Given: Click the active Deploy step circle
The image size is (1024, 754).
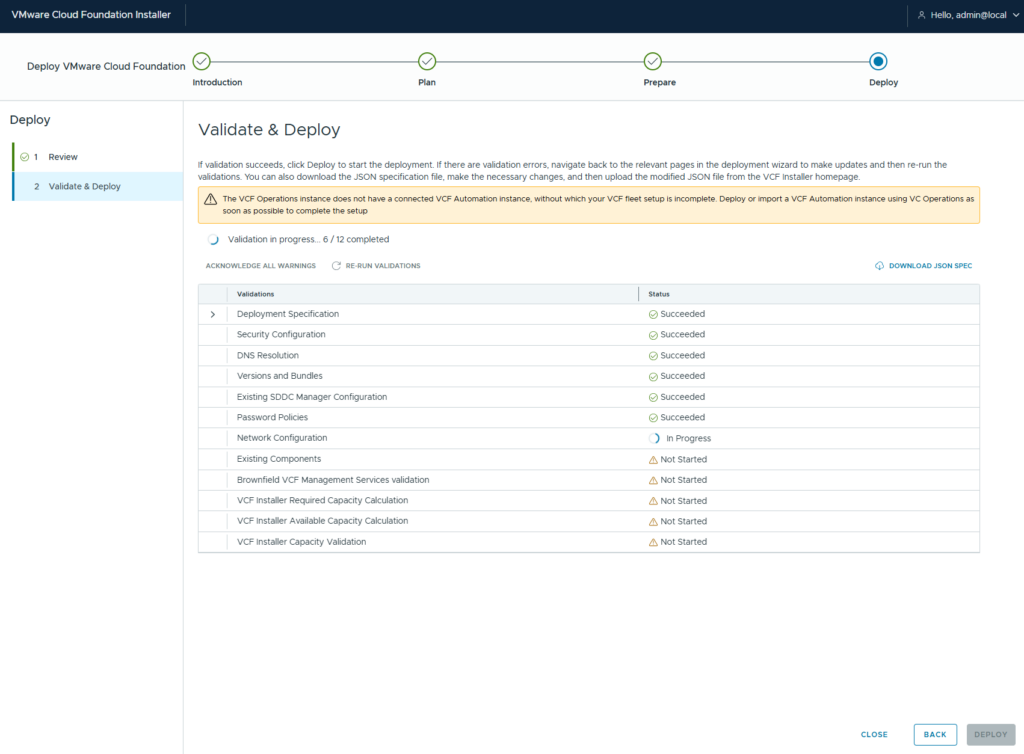Looking at the screenshot, I should pyautogui.click(x=878, y=61).
